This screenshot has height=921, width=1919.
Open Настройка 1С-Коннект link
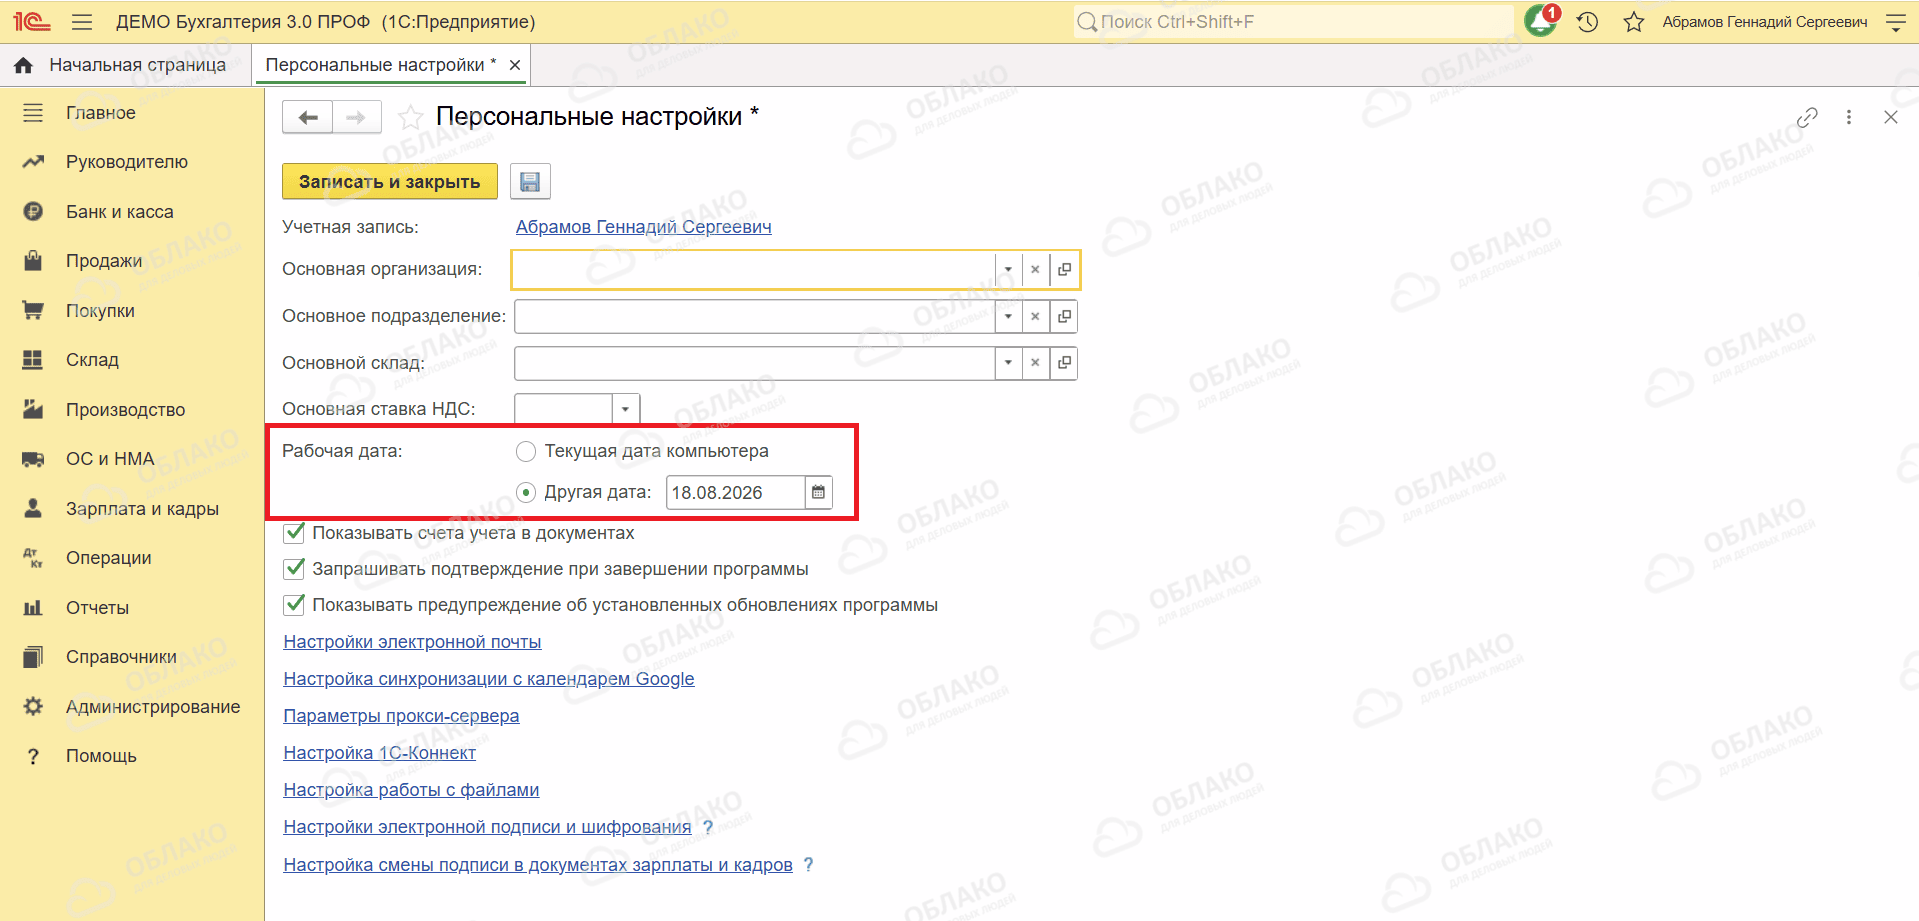(x=380, y=753)
